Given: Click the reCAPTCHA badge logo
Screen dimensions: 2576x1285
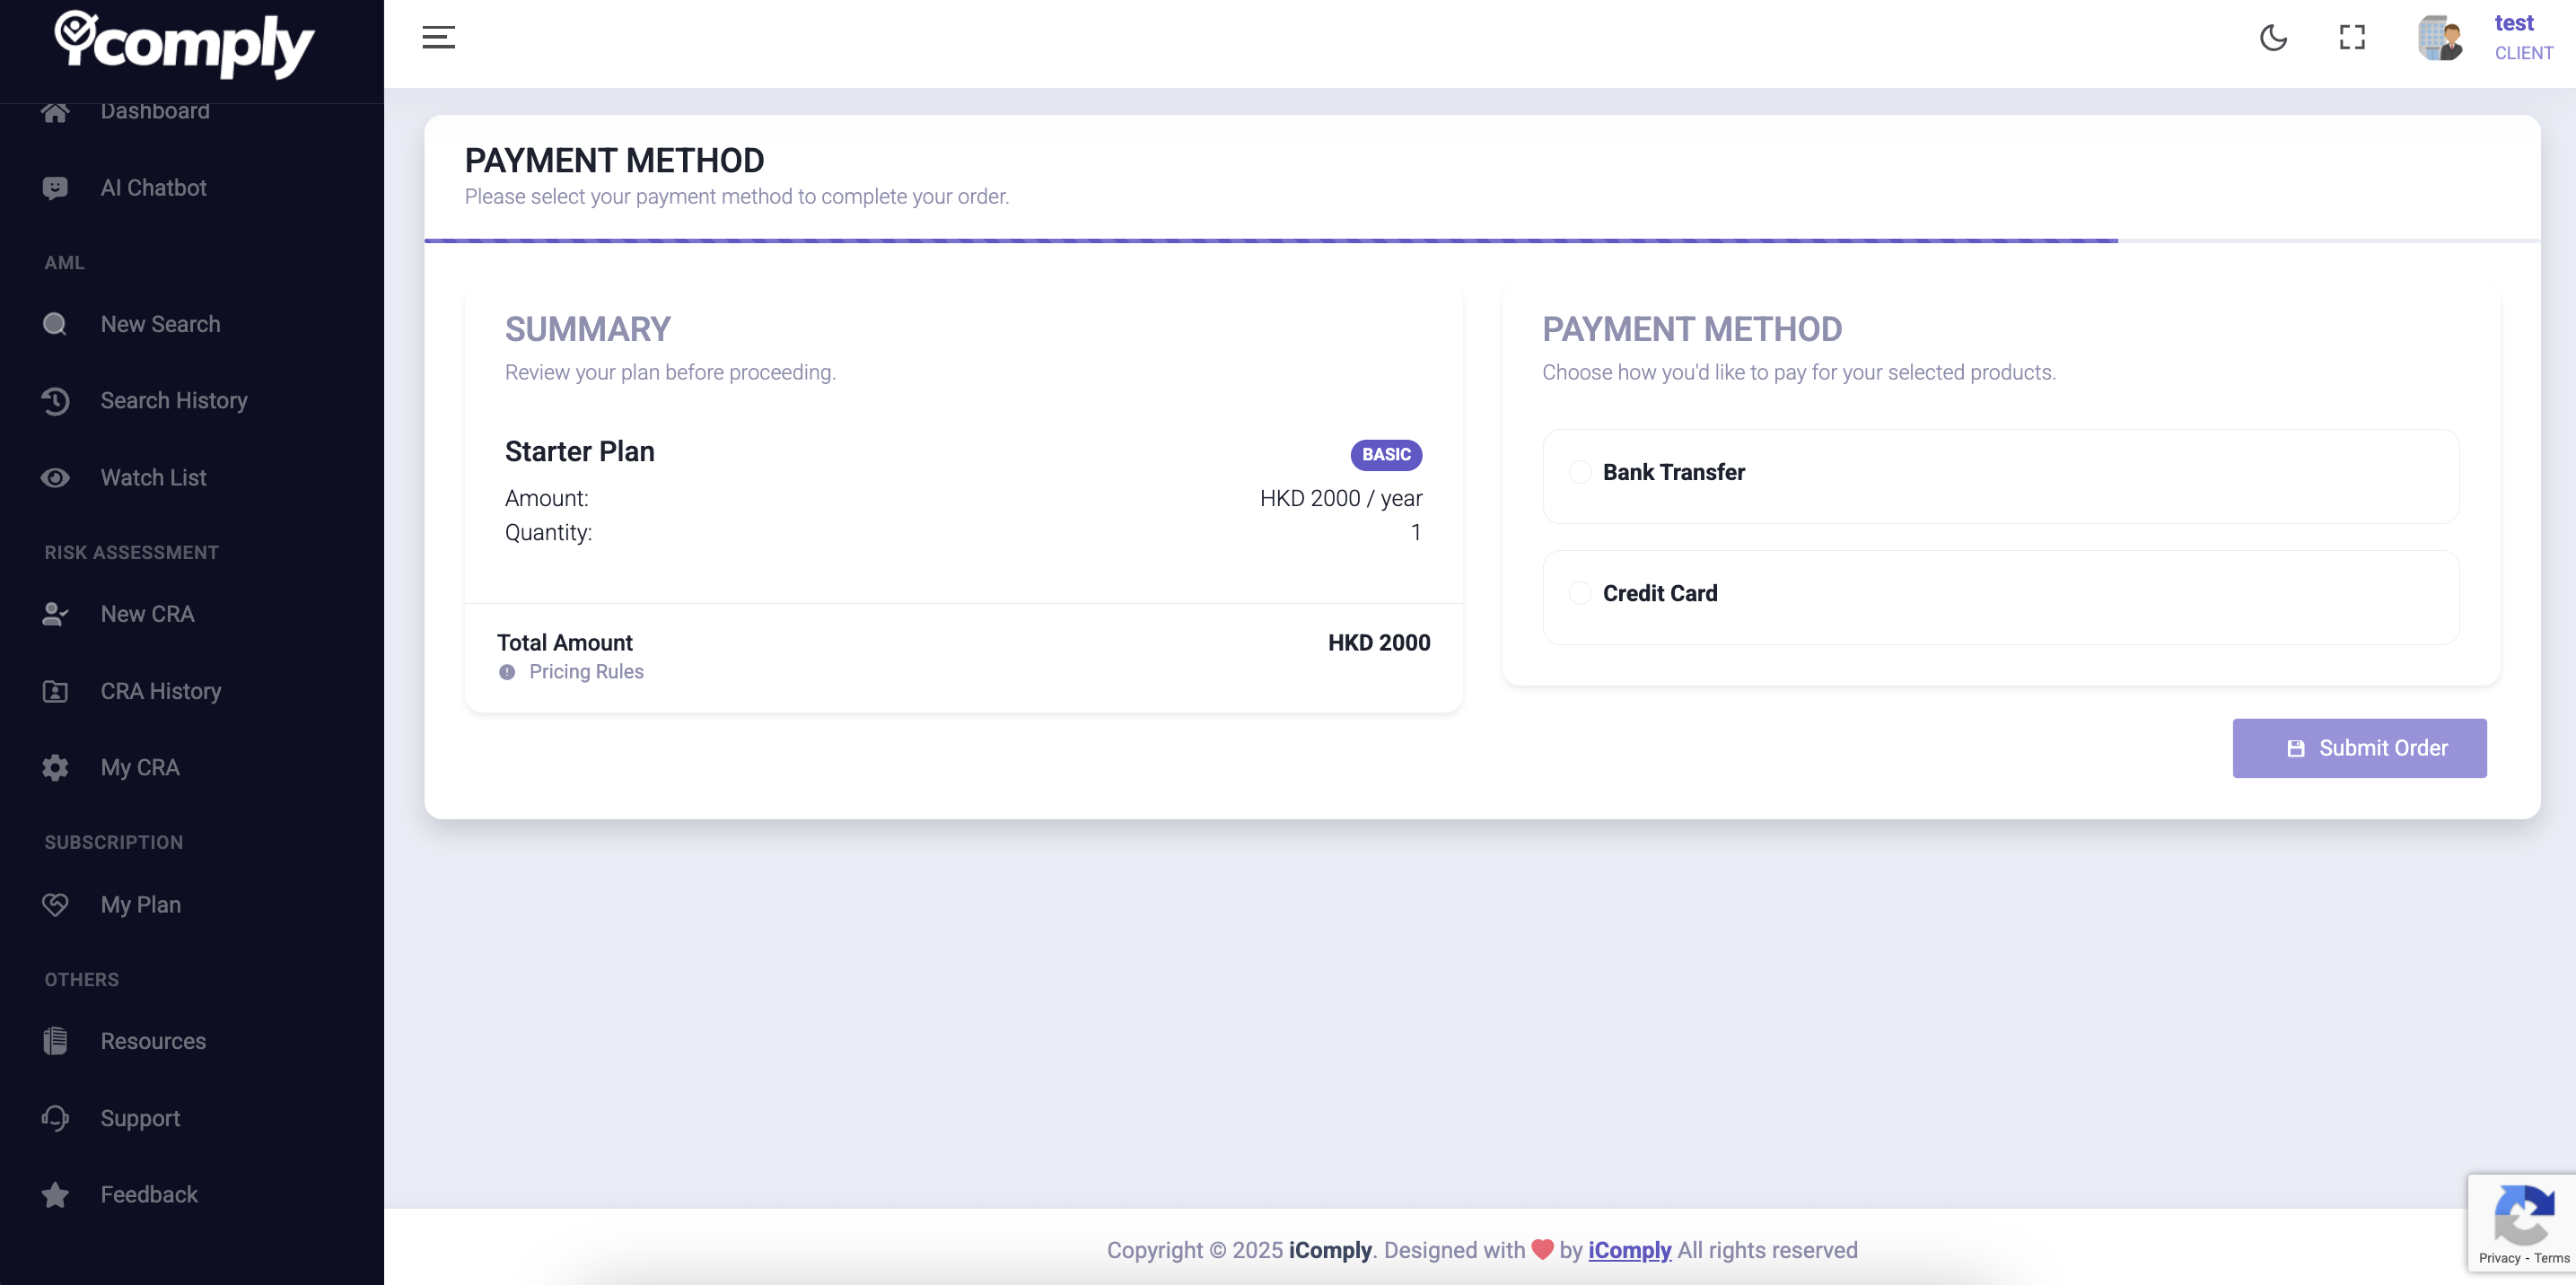Looking at the screenshot, I should [2524, 1214].
